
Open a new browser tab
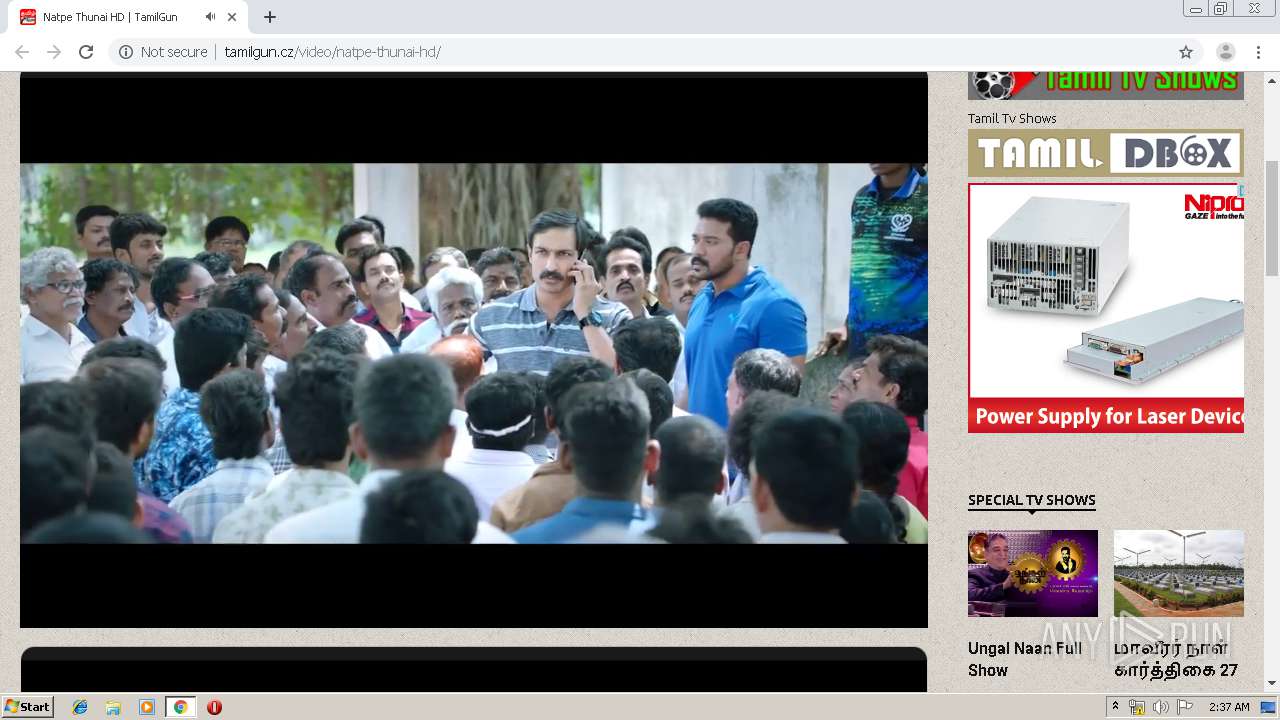(x=270, y=17)
